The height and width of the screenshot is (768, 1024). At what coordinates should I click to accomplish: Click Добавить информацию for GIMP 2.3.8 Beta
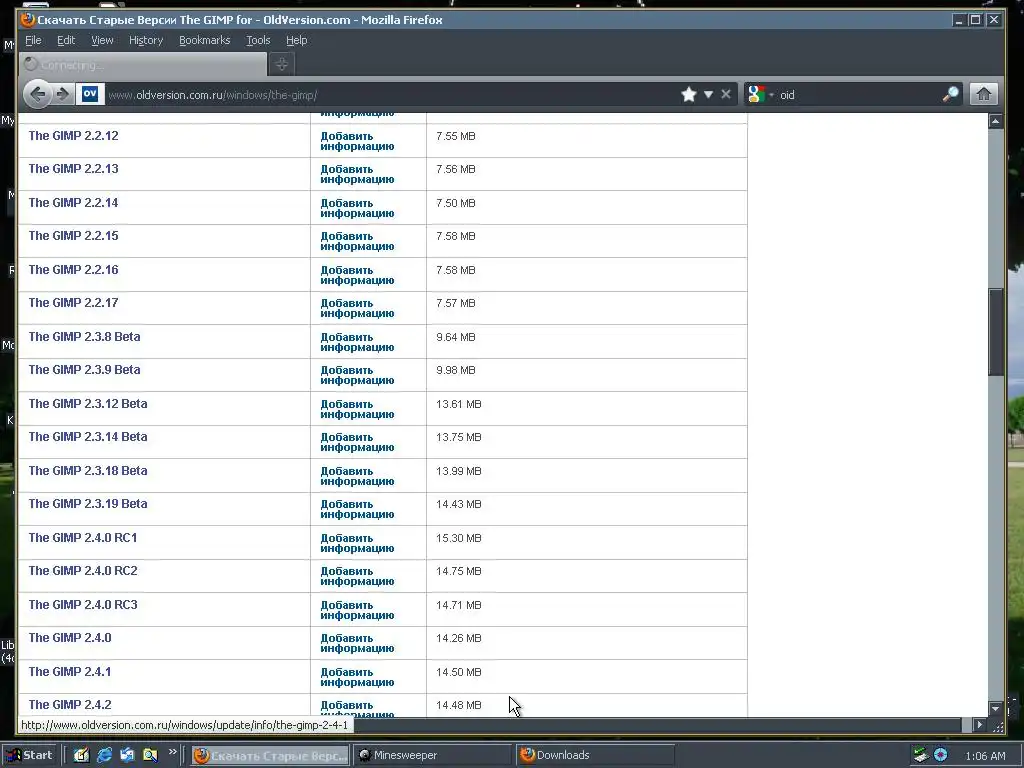[x=357, y=342]
